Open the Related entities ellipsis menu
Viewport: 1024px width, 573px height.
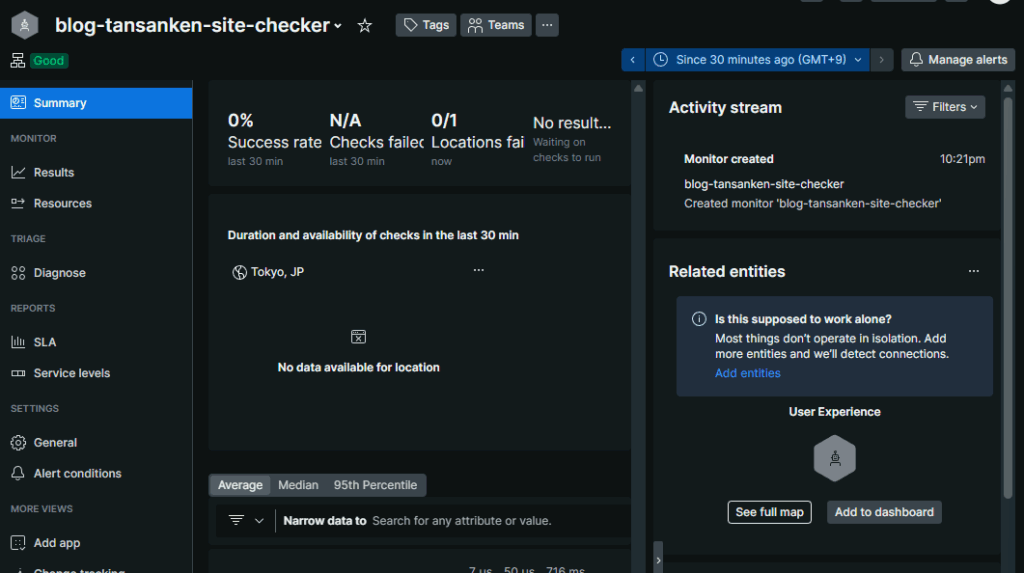pos(974,271)
